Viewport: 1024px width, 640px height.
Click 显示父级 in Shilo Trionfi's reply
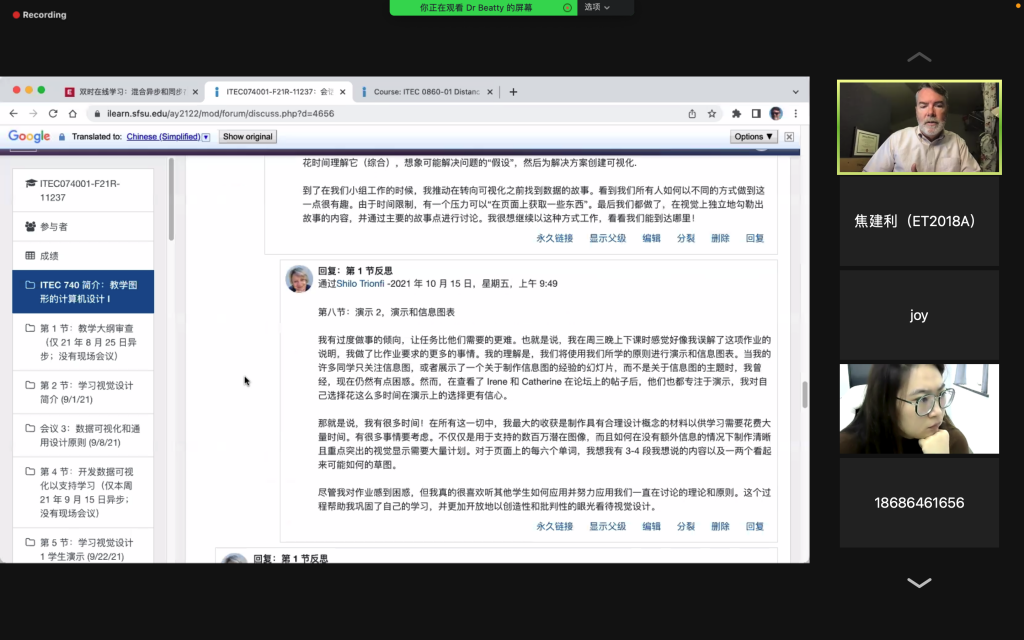(607, 526)
